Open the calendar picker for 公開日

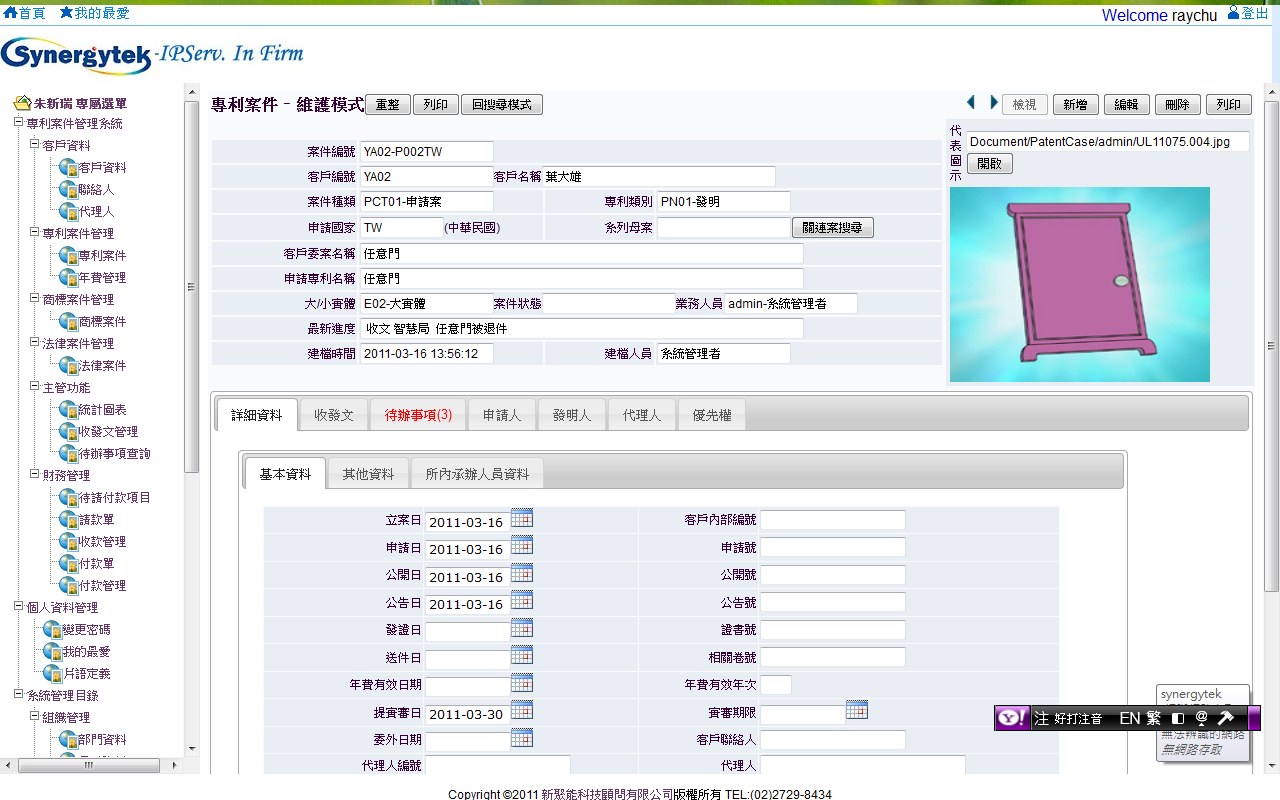[x=522, y=573]
